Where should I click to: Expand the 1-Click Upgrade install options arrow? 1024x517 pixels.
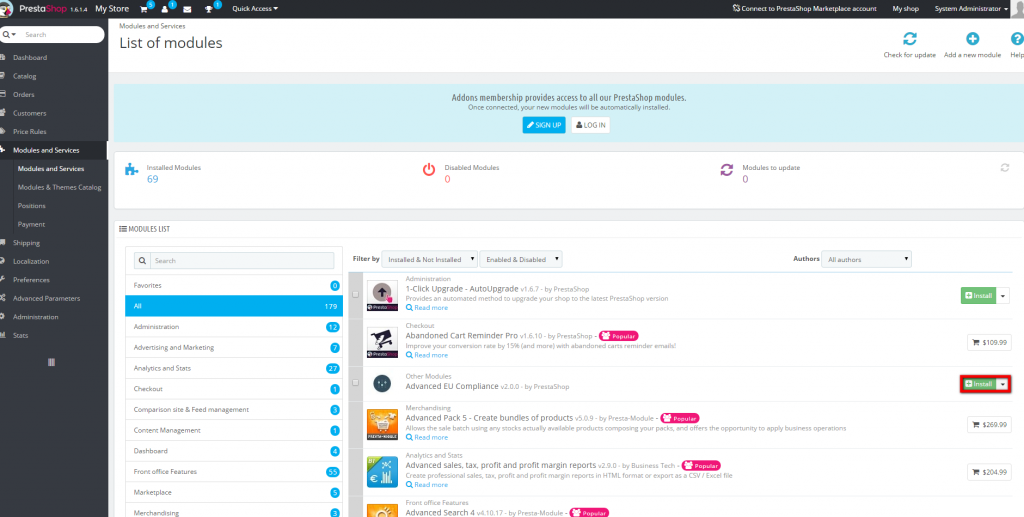[1004, 296]
